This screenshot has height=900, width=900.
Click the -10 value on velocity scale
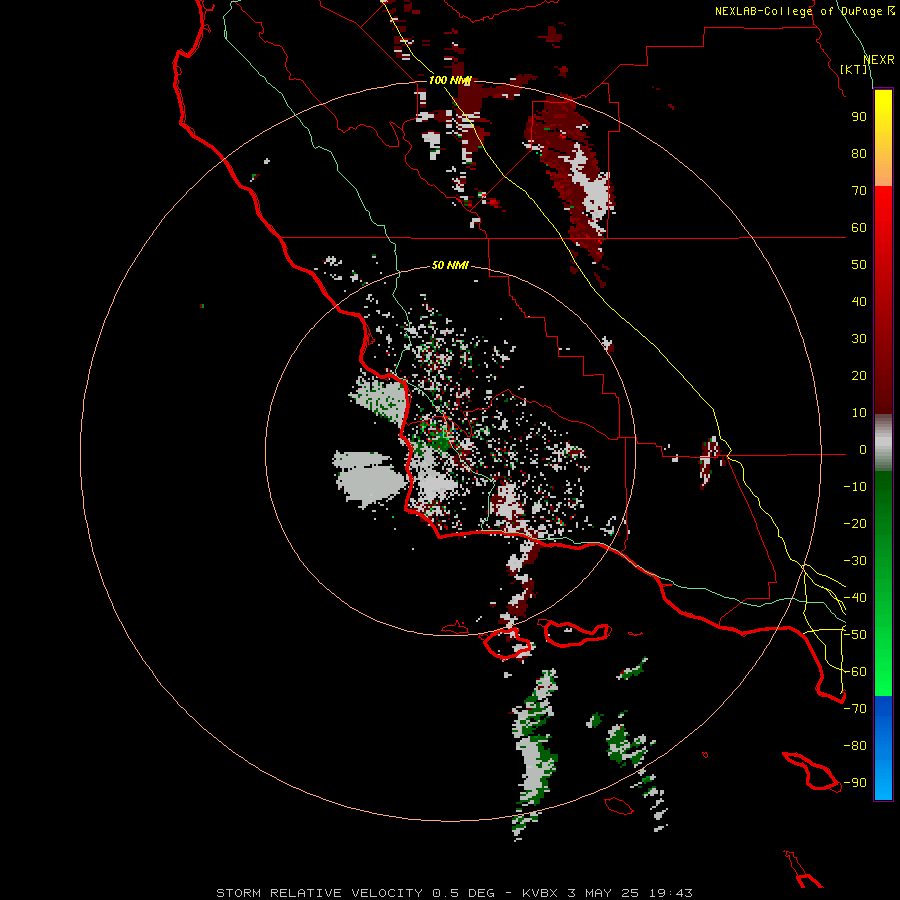click(855, 487)
